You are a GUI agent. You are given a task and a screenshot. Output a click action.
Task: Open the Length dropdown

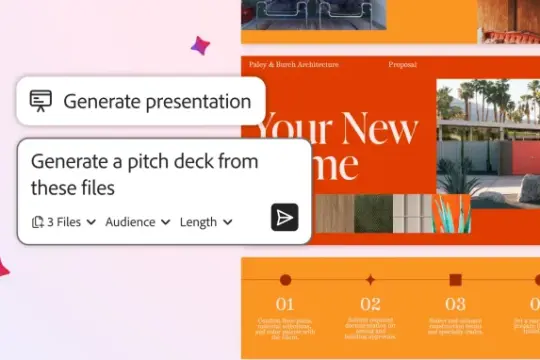click(x=206, y=222)
